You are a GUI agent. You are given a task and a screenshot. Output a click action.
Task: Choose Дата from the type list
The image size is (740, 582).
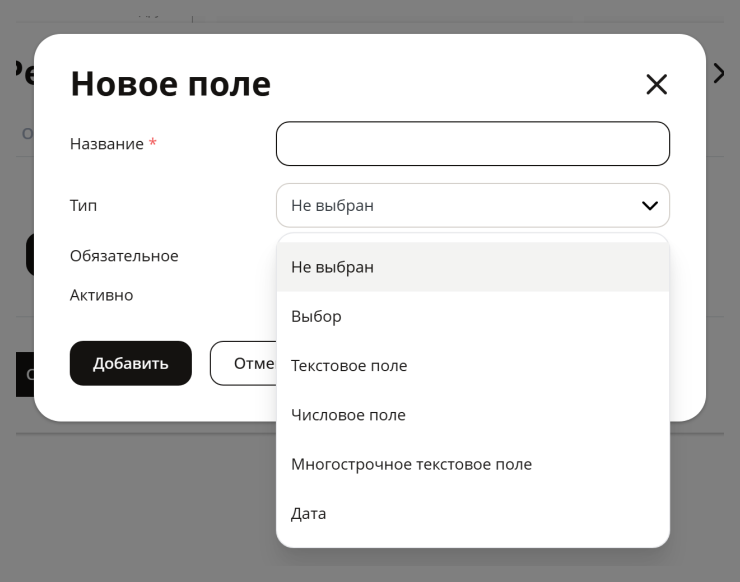pyautogui.click(x=472, y=514)
